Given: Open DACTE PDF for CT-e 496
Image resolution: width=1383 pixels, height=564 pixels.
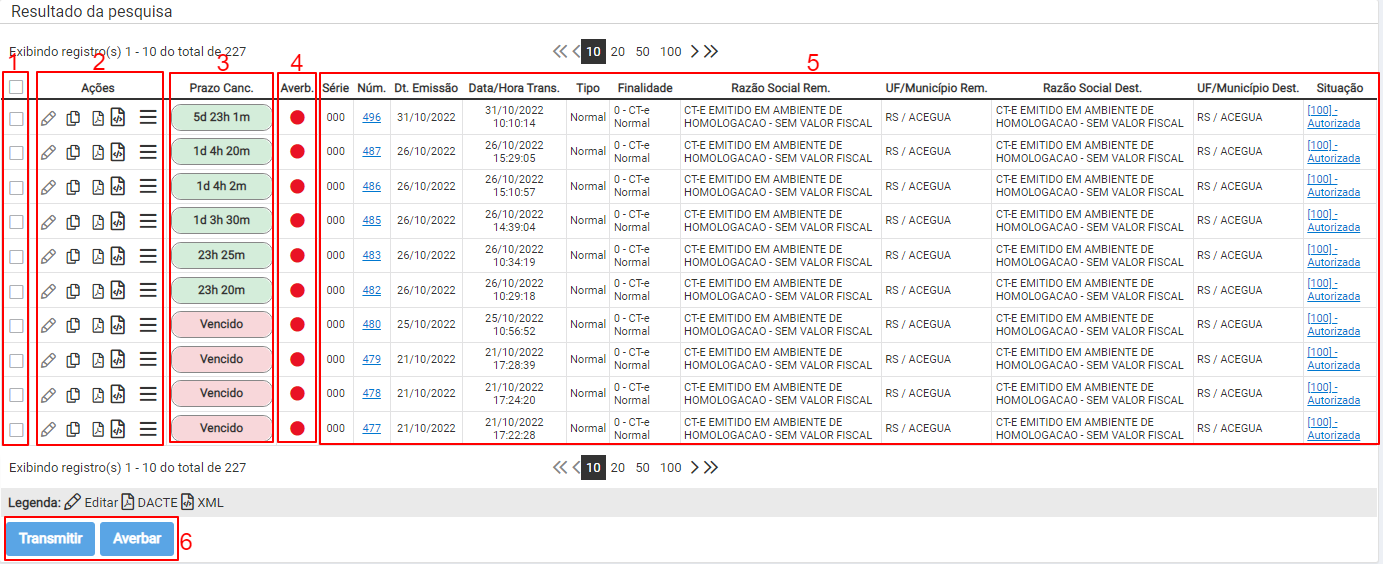Looking at the screenshot, I should (x=98, y=120).
